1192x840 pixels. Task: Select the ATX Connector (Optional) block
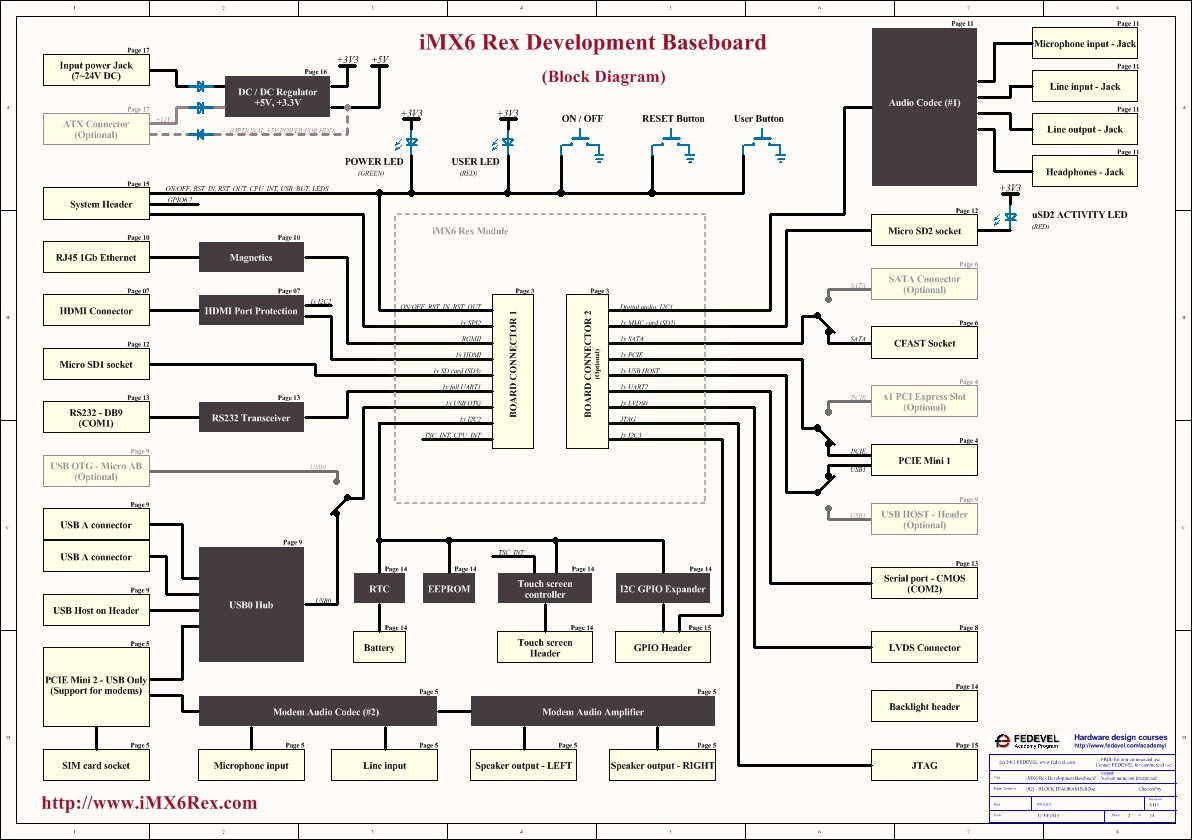(x=97, y=129)
